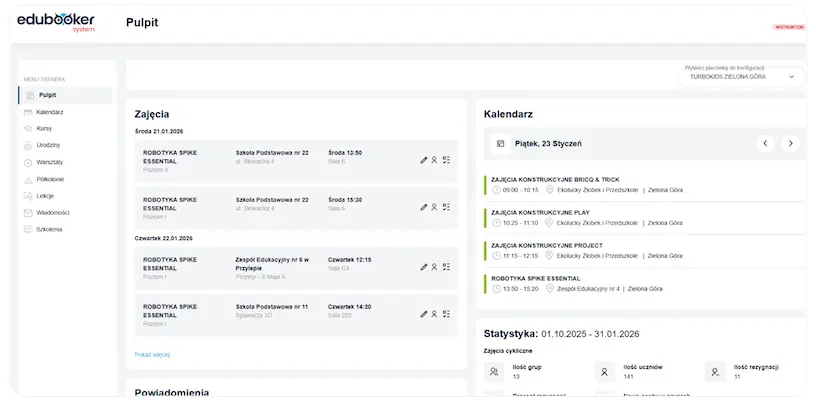This screenshot has width=816, height=400.
Task: Click the Ilość uczniów statistic icon
Action: pyautogui.click(x=604, y=372)
